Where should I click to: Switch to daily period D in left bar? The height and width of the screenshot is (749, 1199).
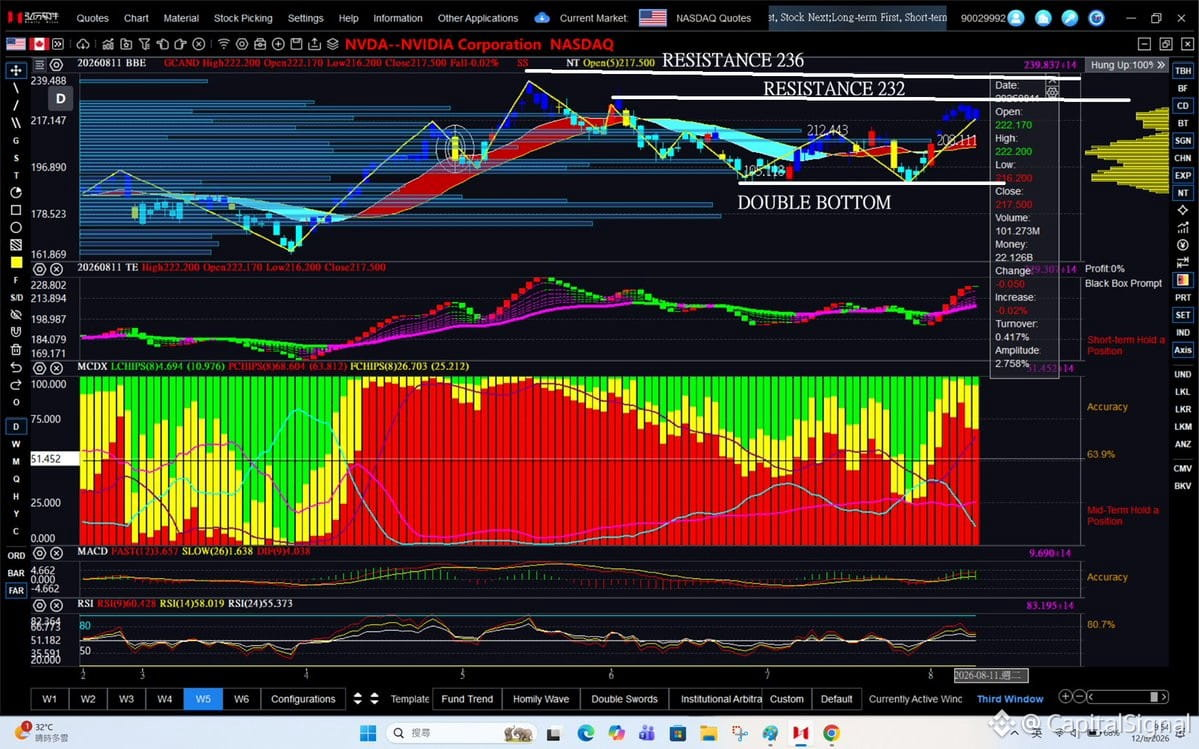click(x=16, y=426)
